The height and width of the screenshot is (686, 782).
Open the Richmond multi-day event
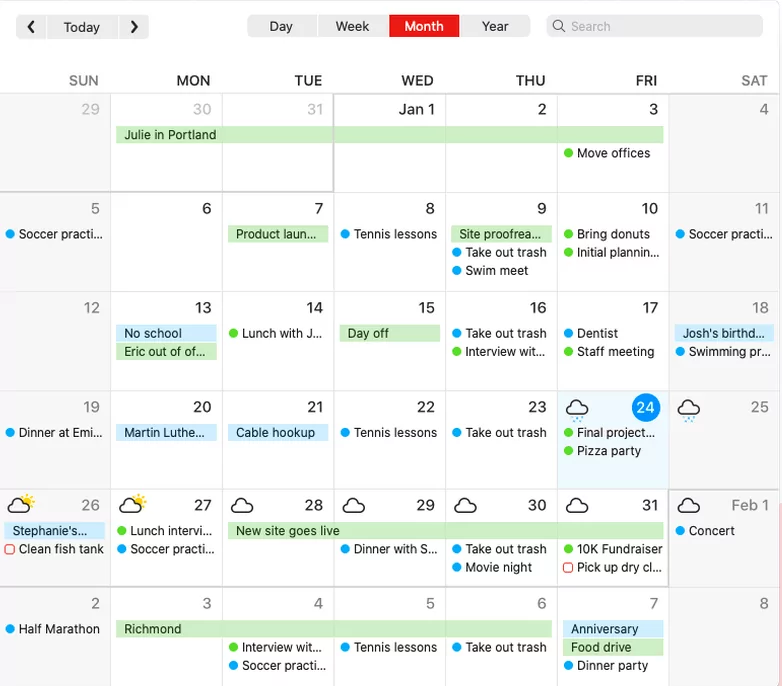[x=334, y=629]
